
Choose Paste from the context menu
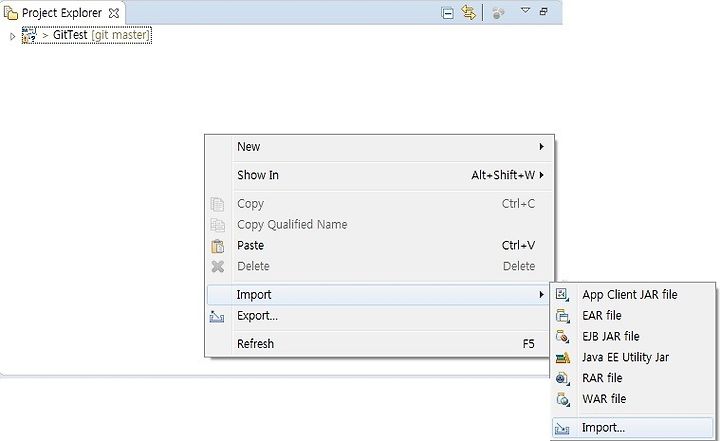pos(380,245)
